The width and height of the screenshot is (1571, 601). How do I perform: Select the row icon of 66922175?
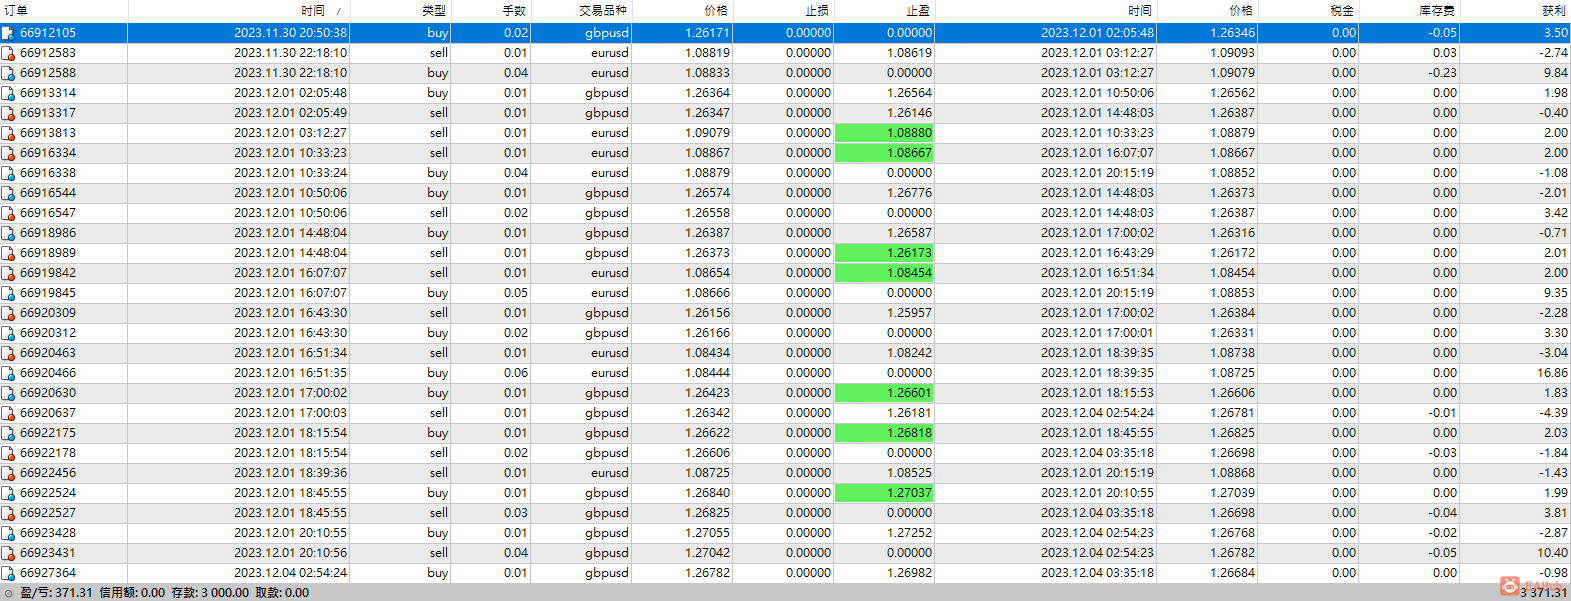pos(8,433)
